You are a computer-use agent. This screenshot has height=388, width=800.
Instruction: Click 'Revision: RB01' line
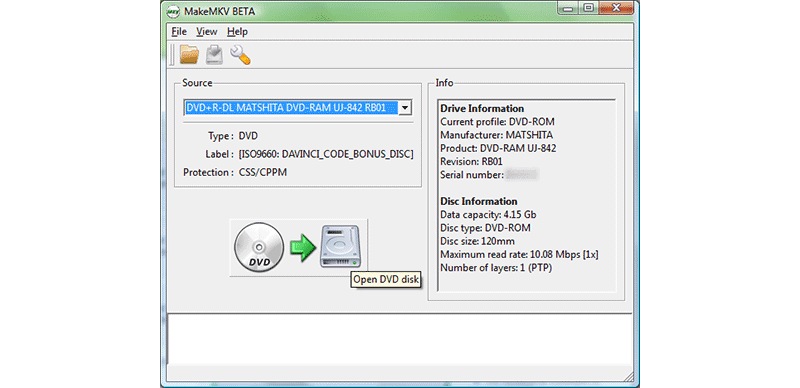[472, 162]
